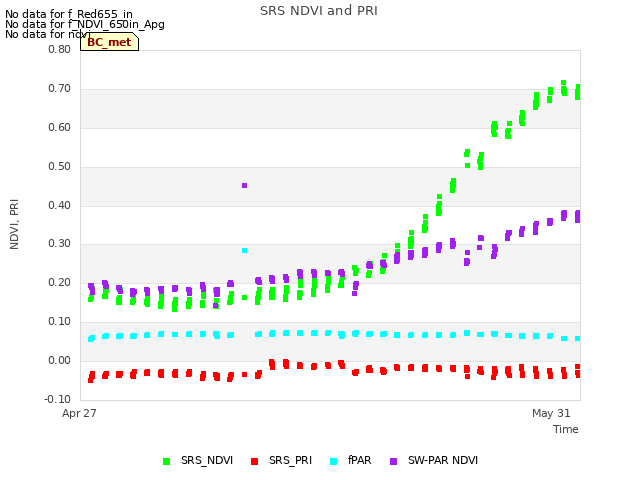Click the BC_met annotation tag

tap(109, 42)
